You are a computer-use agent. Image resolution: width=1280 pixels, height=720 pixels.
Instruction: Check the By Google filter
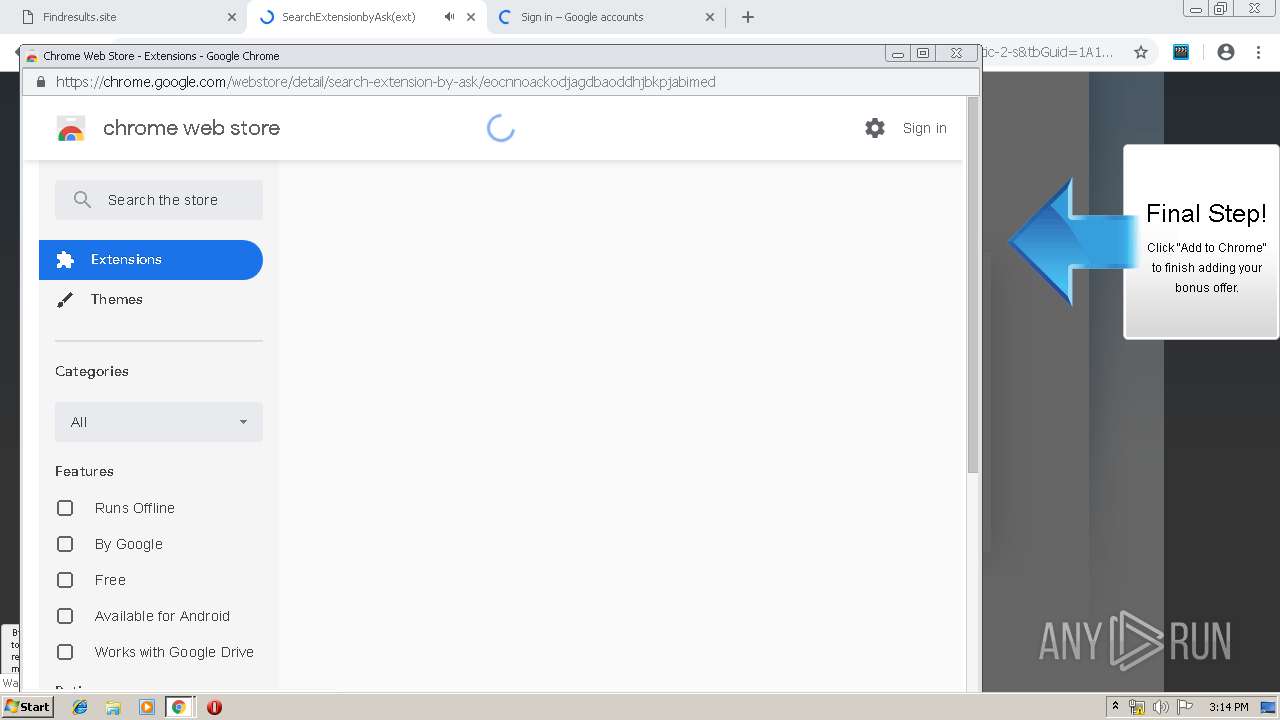tap(65, 544)
